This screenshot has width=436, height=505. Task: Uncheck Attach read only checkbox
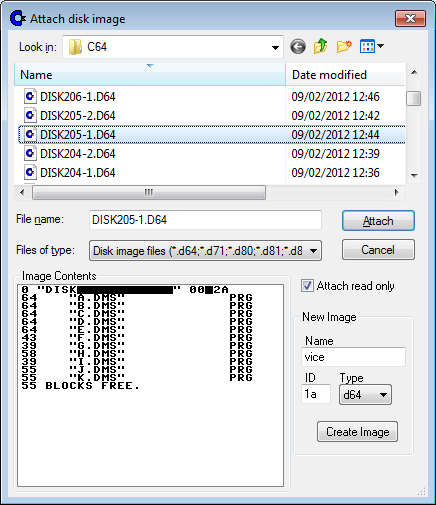307,286
